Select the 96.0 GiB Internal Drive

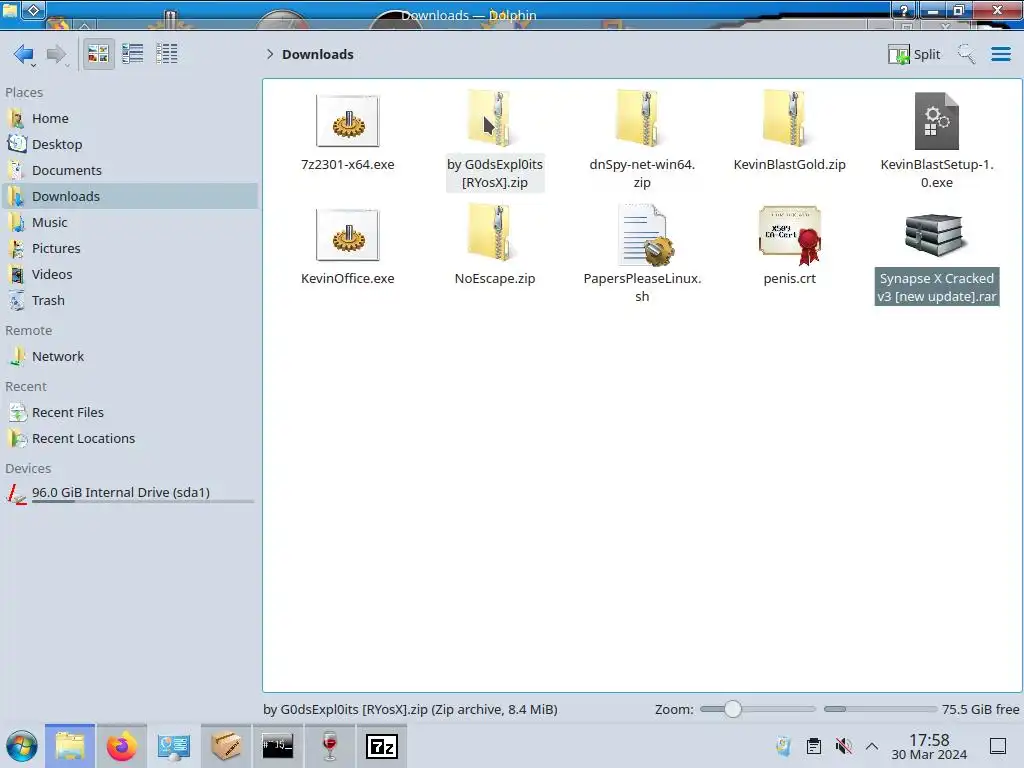(130, 493)
